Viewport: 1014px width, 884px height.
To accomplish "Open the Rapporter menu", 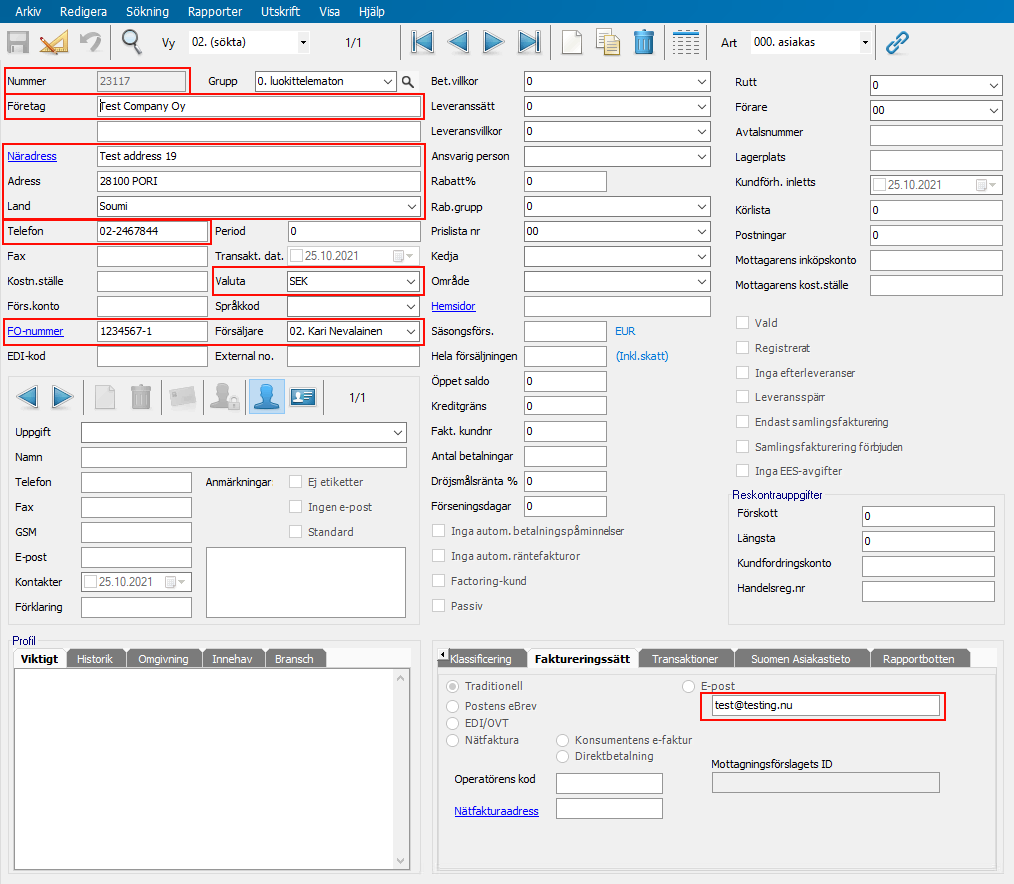I will [215, 12].
